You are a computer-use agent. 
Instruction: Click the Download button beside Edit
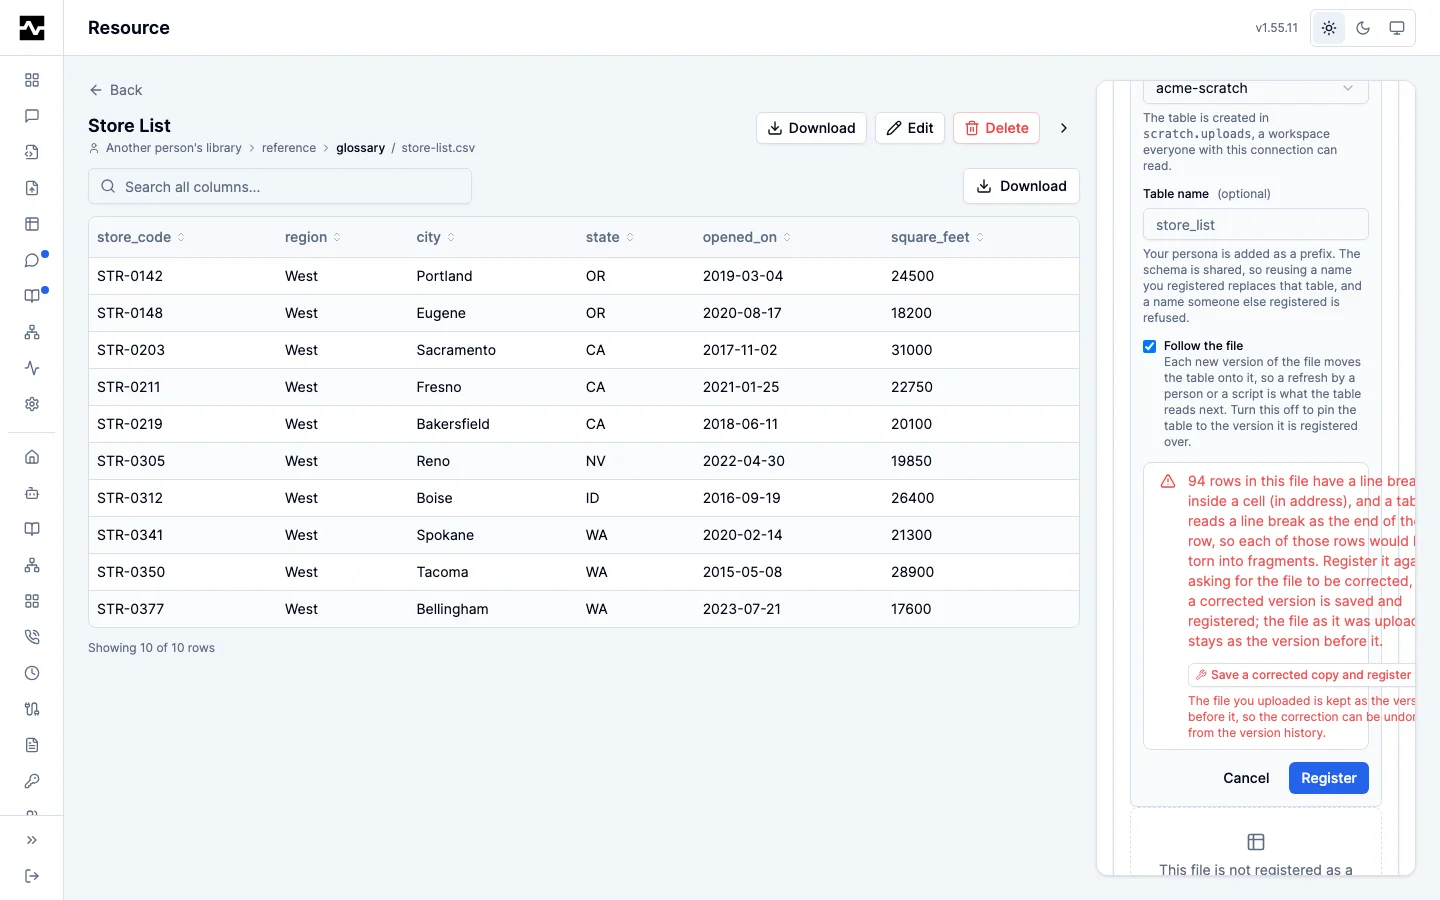coord(811,128)
